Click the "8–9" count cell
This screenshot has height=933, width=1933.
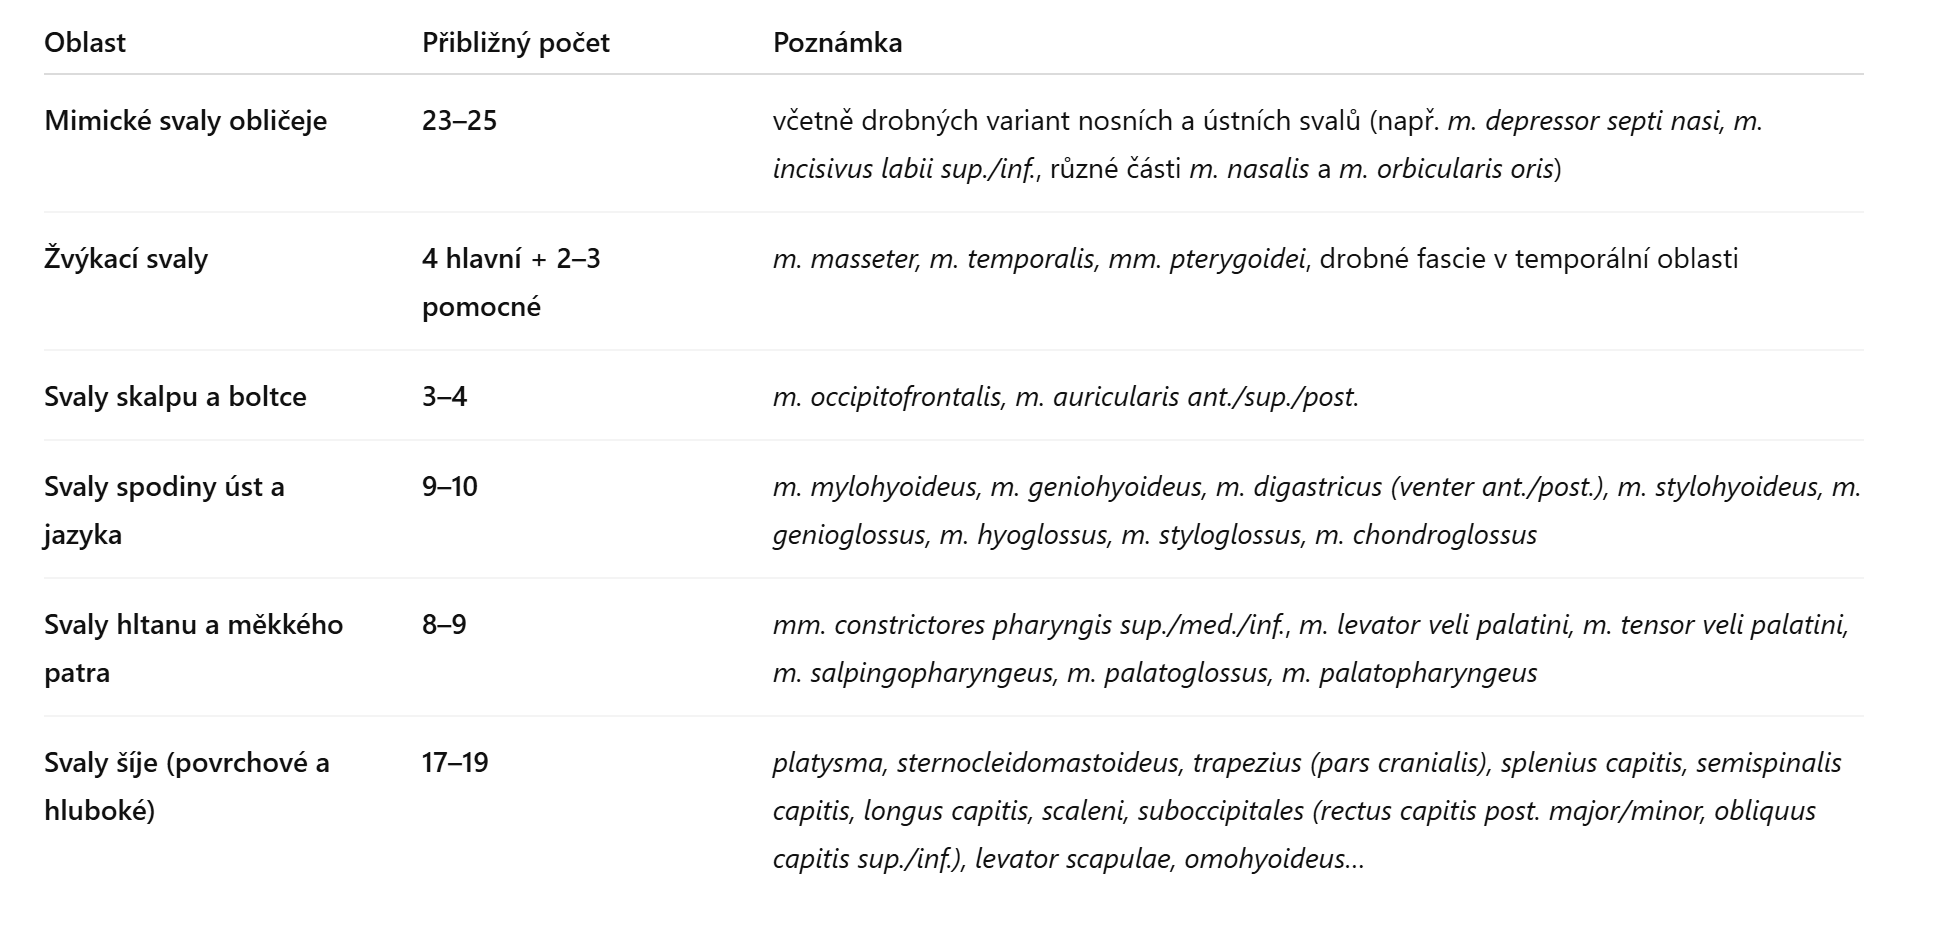[444, 625]
